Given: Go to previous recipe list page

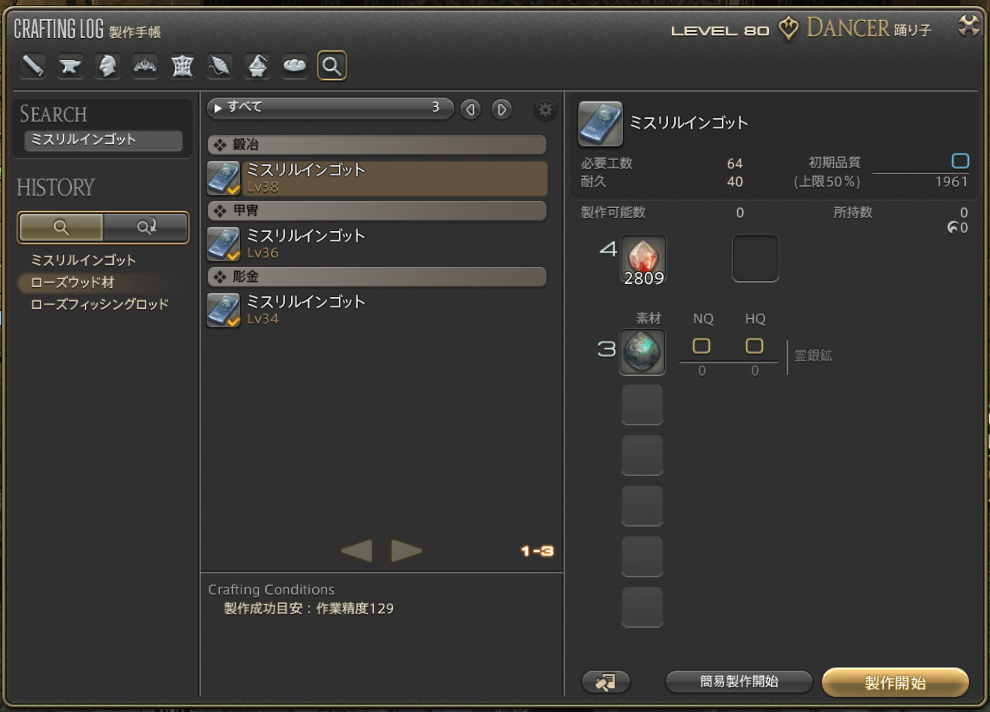Looking at the screenshot, I should click(x=357, y=550).
